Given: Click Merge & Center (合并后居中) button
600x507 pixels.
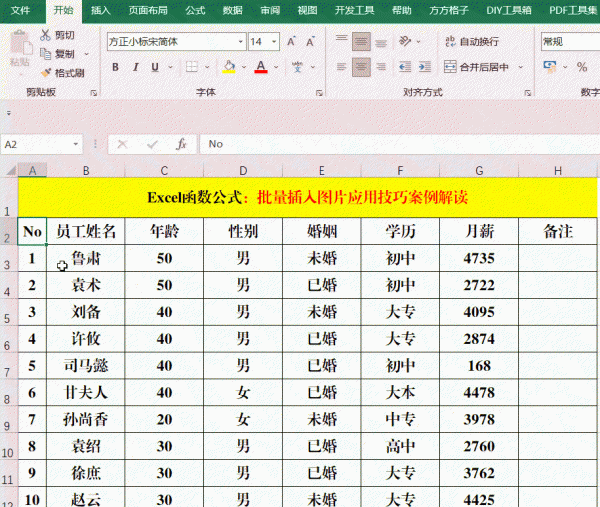Looking at the screenshot, I should 476,67.
